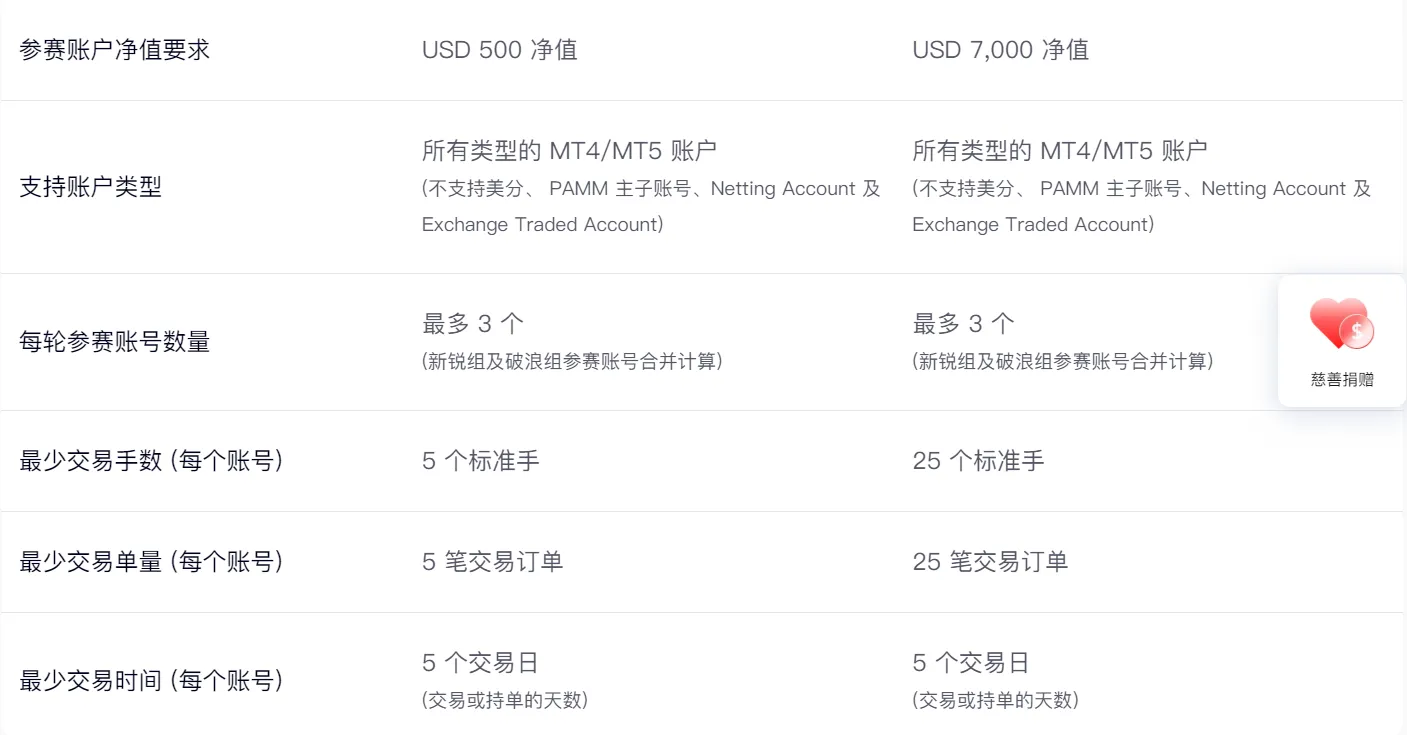
Task: Open the 慈善捐赠 floating button label
Action: coord(1342,380)
